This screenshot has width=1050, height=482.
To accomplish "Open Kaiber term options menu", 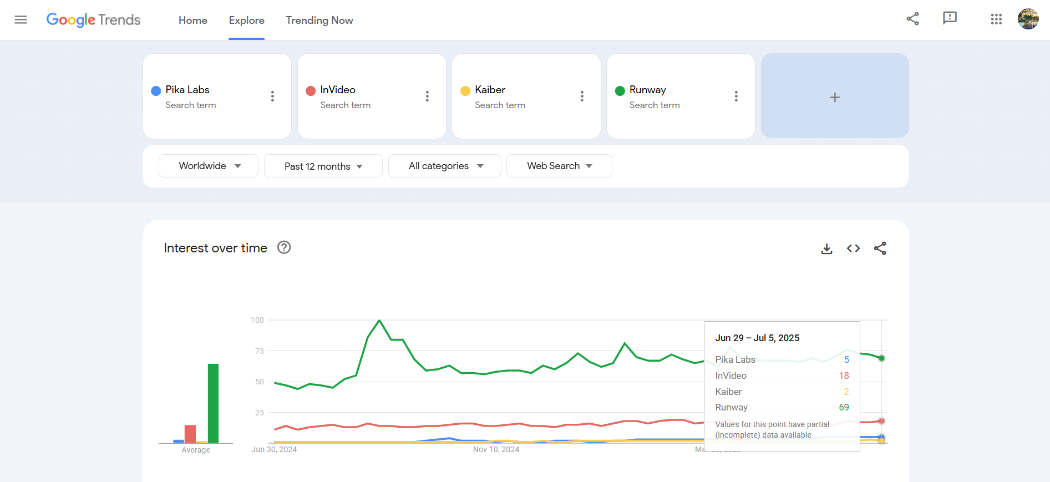I will click(x=582, y=96).
